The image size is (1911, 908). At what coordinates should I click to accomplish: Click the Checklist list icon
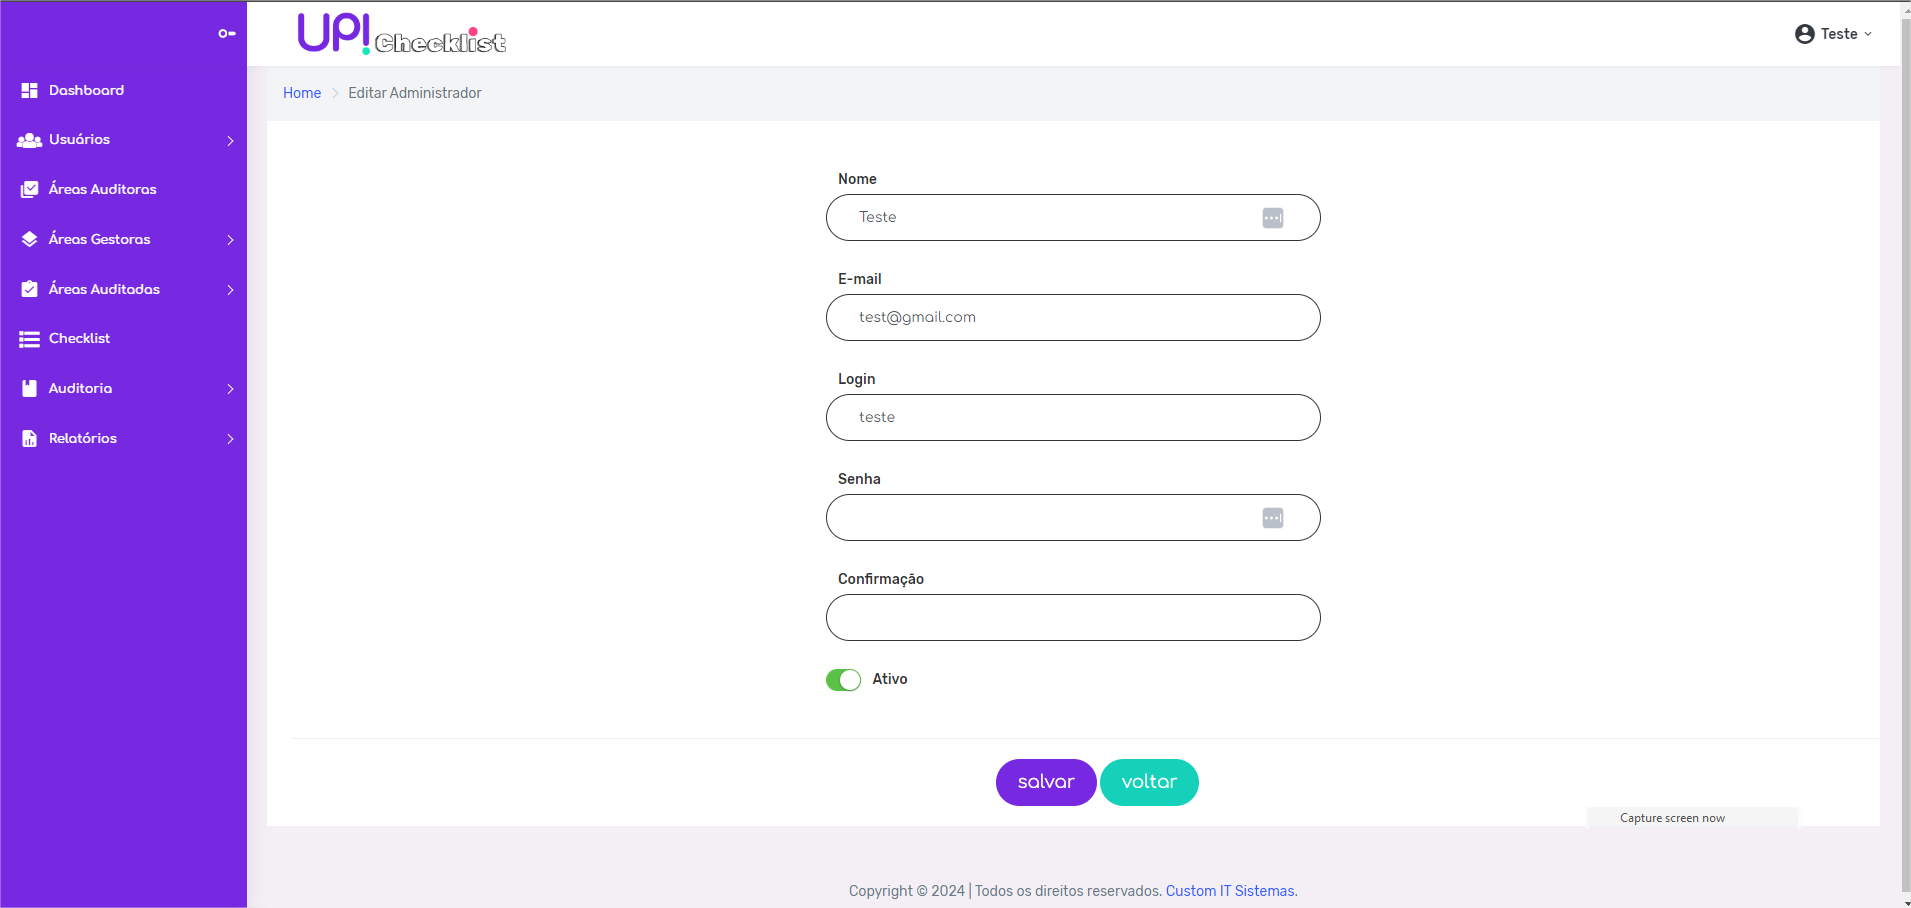coord(29,339)
